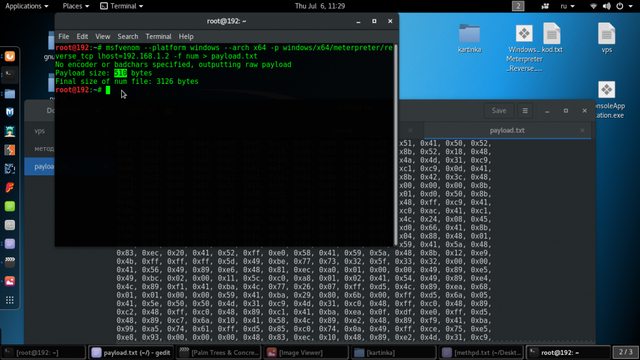The height and width of the screenshot is (360, 640).
Task: Launch Burp Suite from the dock
Action: (9, 150)
